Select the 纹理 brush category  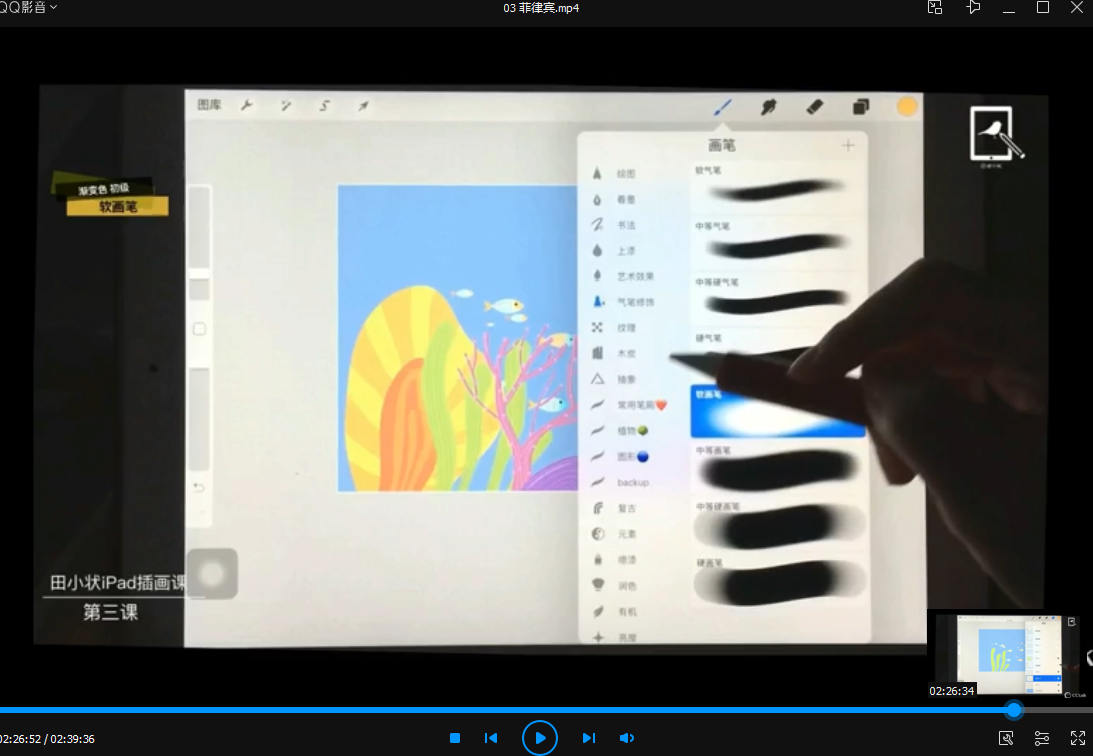pos(625,328)
